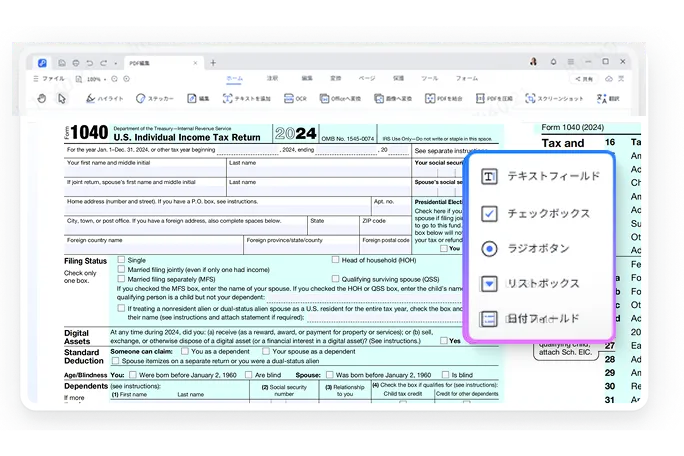
Task: Click the Officeへ変換 convert tool
Action: pos(340,98)
